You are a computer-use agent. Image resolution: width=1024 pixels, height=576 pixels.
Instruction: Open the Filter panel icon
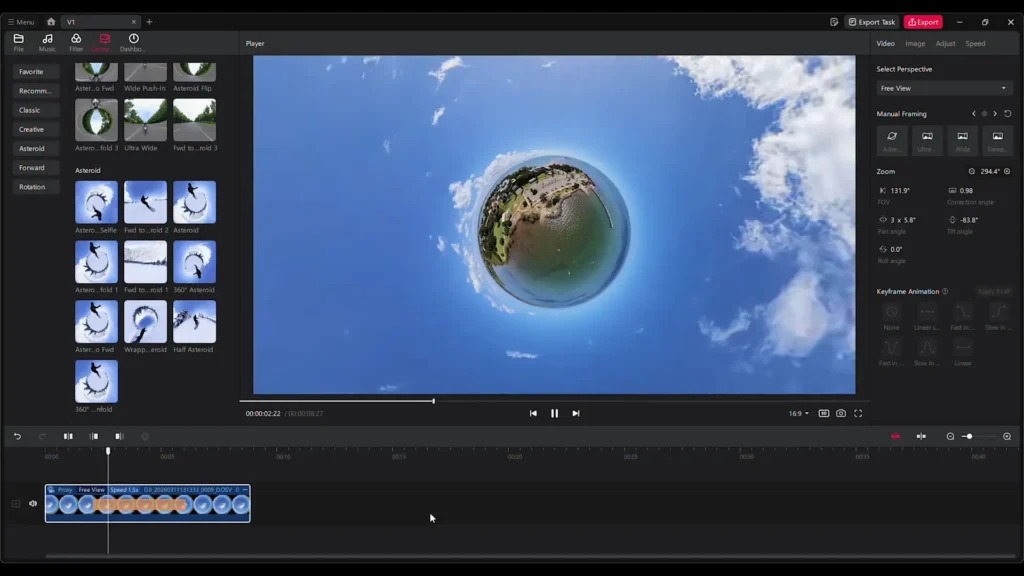(x=75, y=41)
